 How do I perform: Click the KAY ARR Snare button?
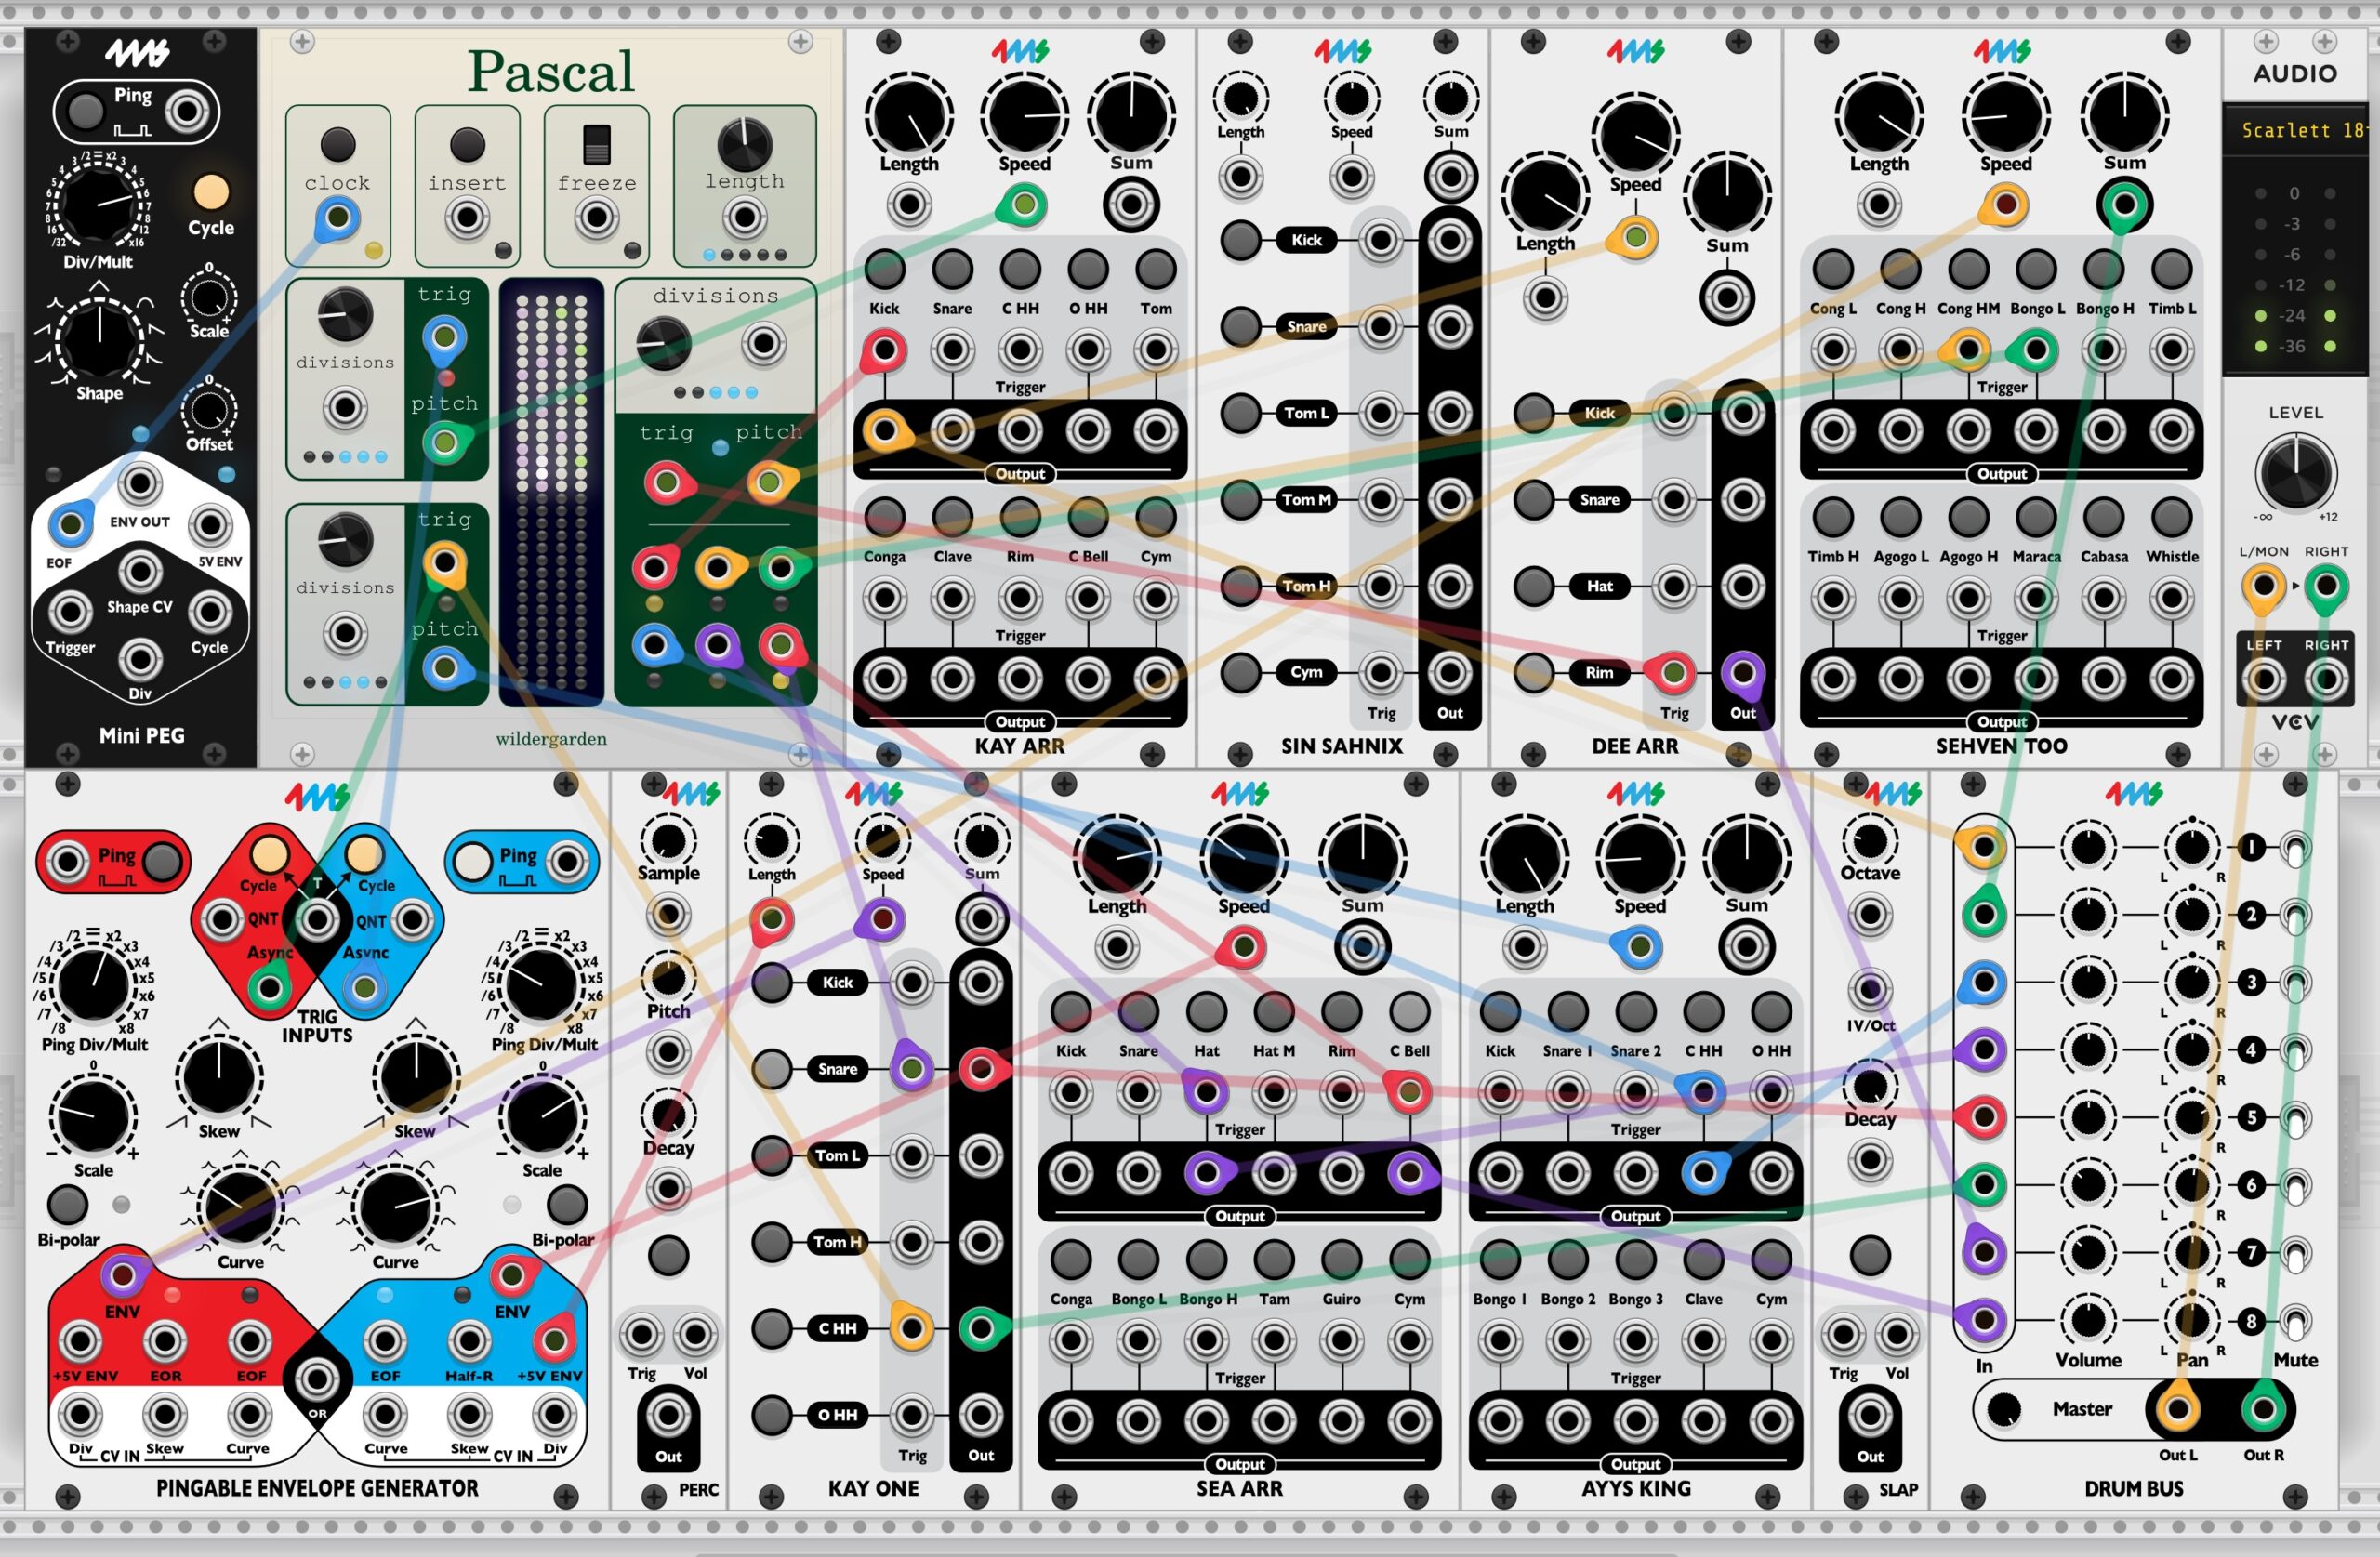coord(952,269)
